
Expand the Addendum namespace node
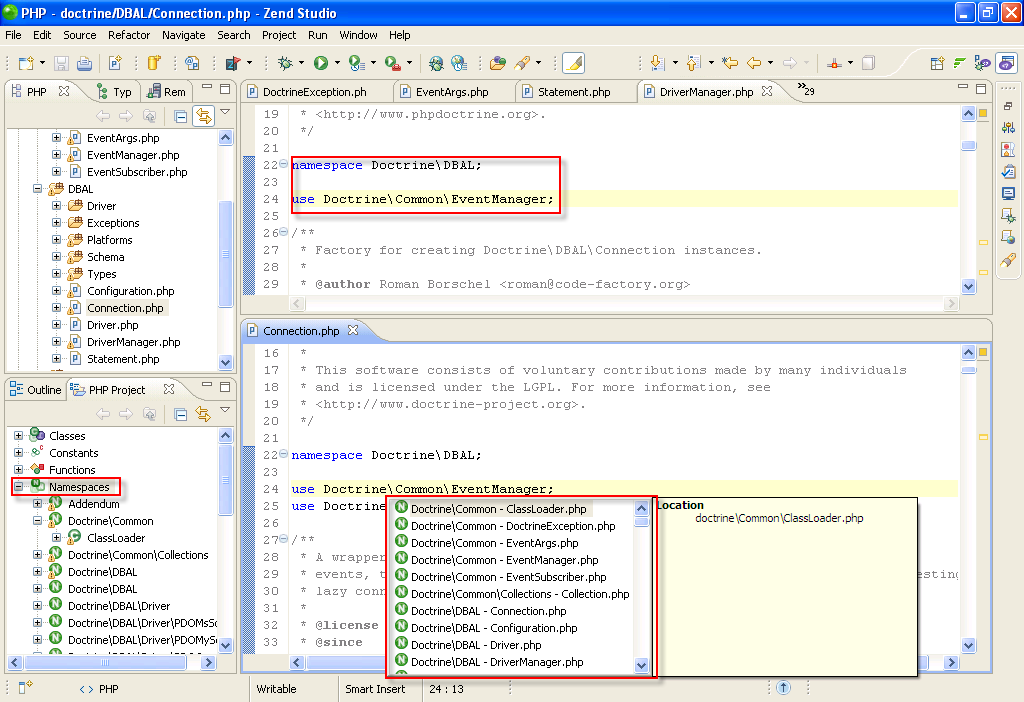38,504
